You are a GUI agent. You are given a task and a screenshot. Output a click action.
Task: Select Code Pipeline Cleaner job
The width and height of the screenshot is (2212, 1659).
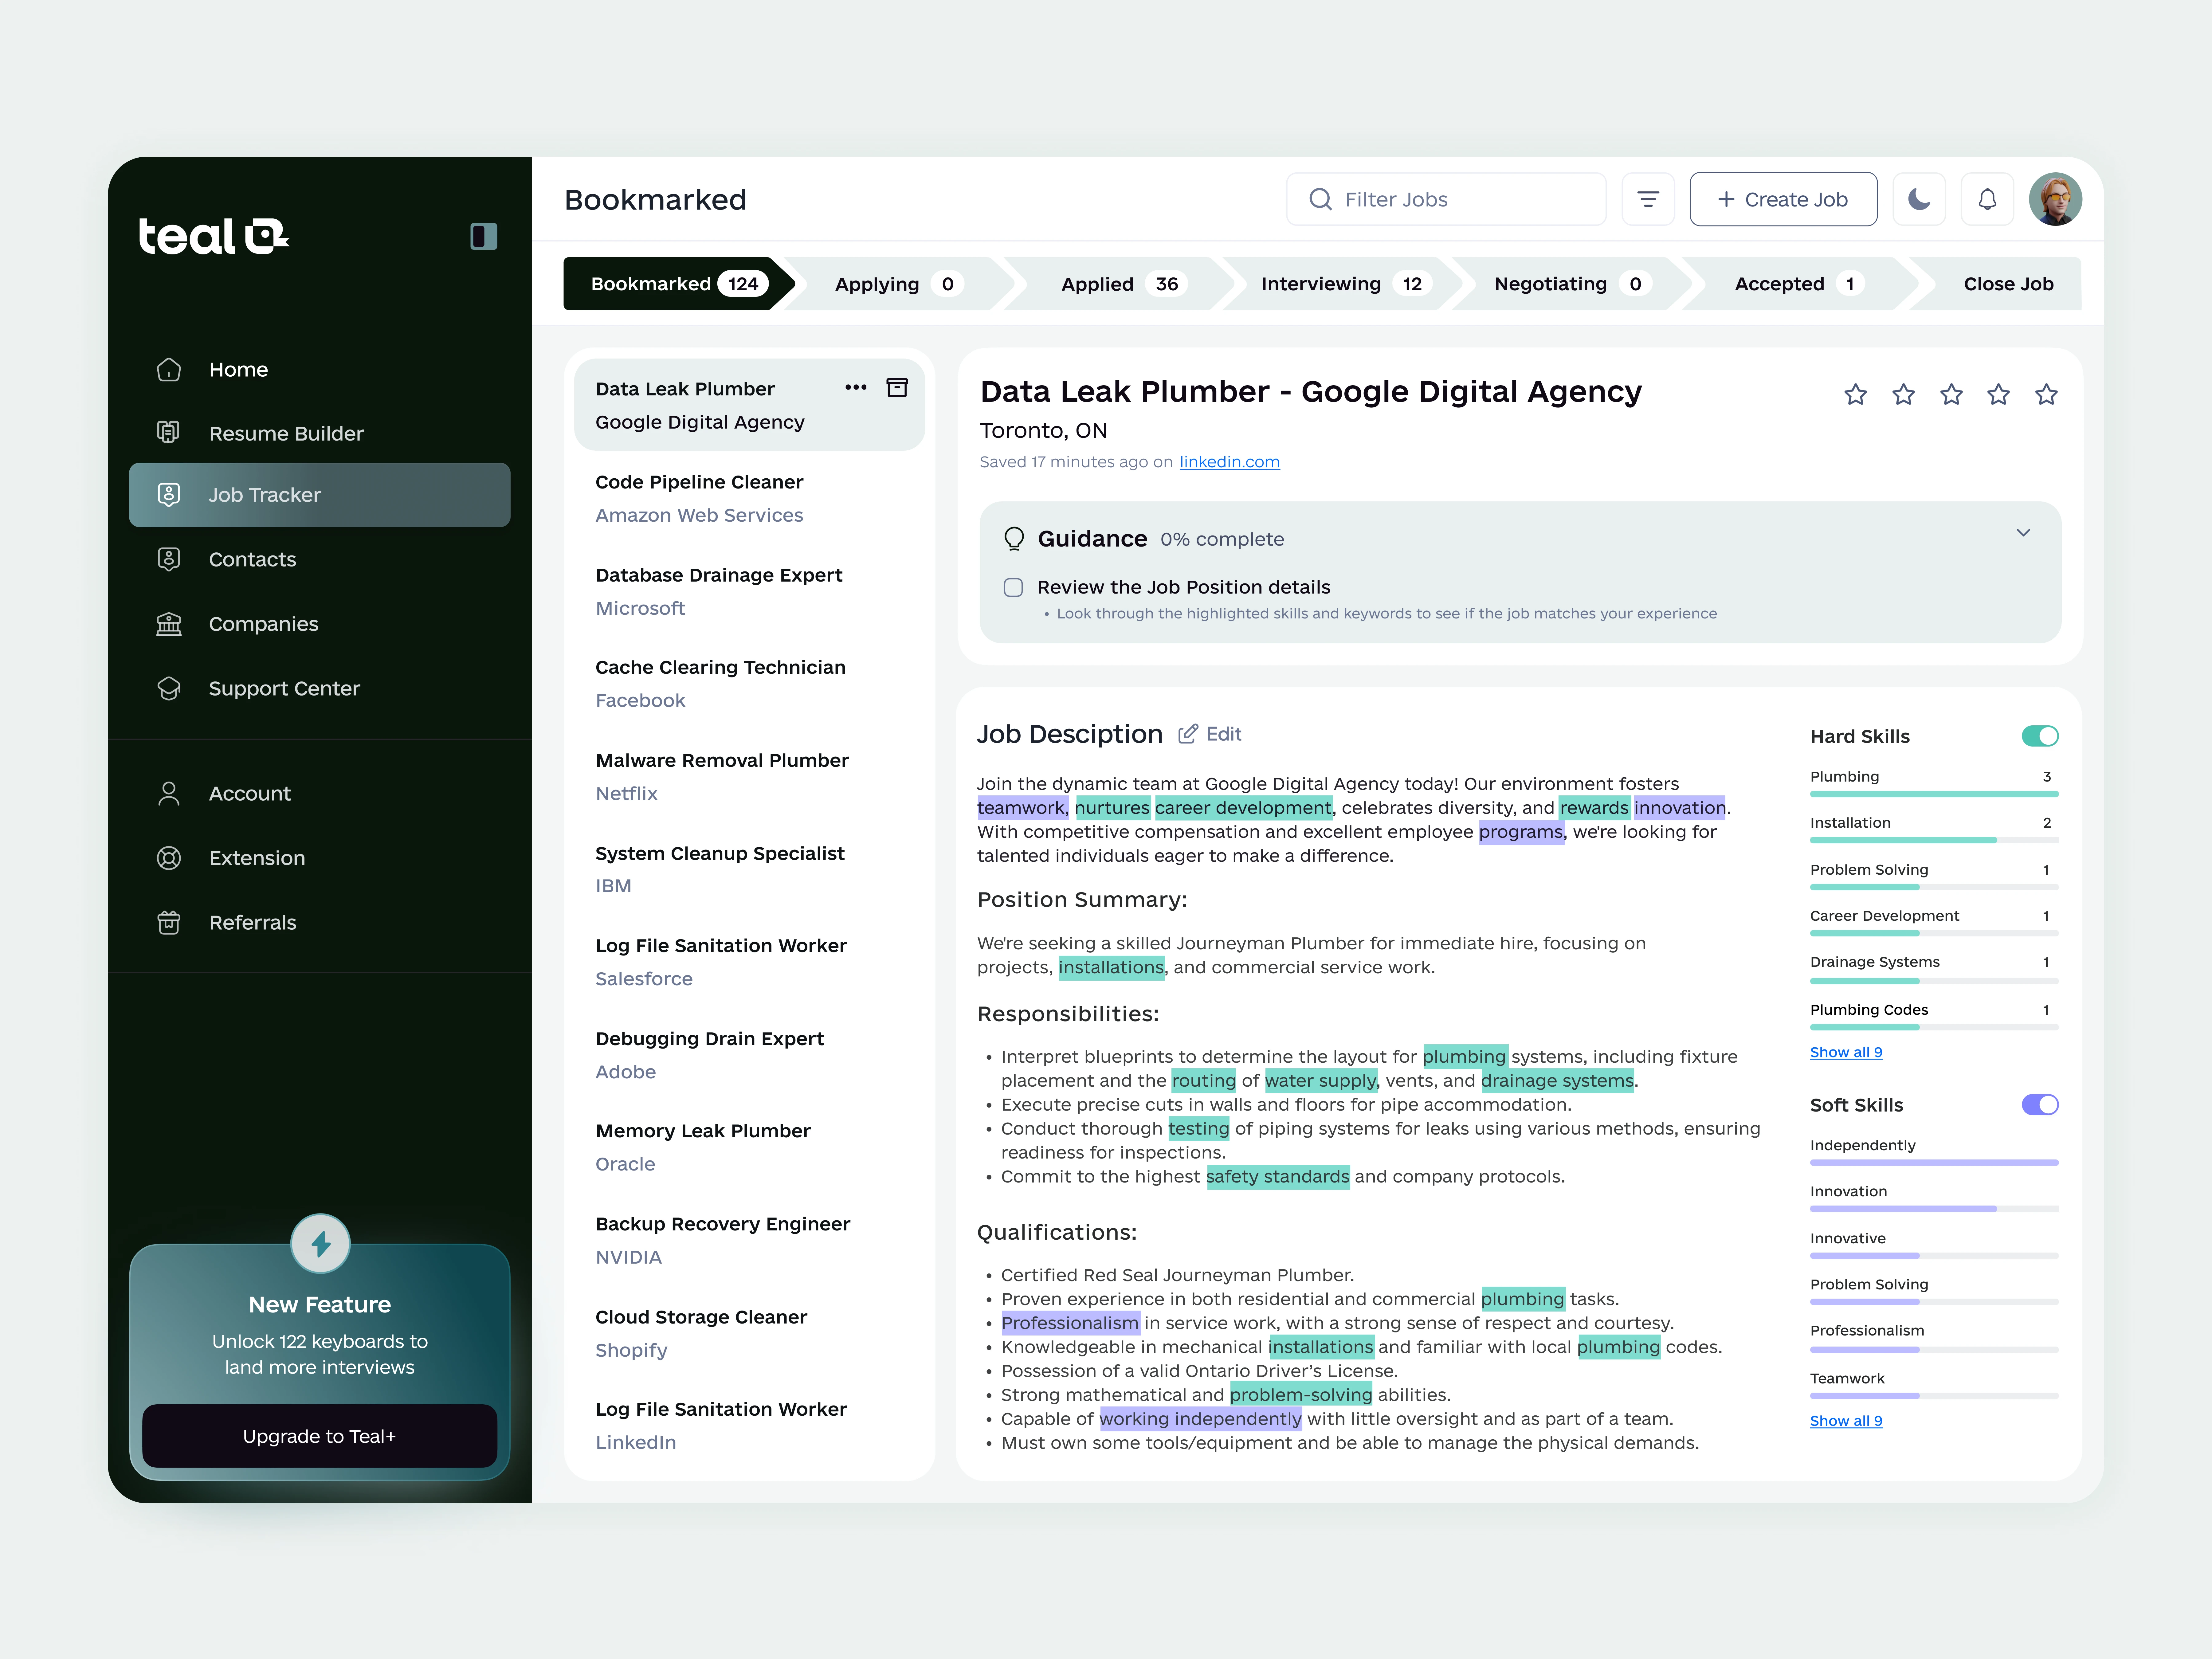pos(749,498)
